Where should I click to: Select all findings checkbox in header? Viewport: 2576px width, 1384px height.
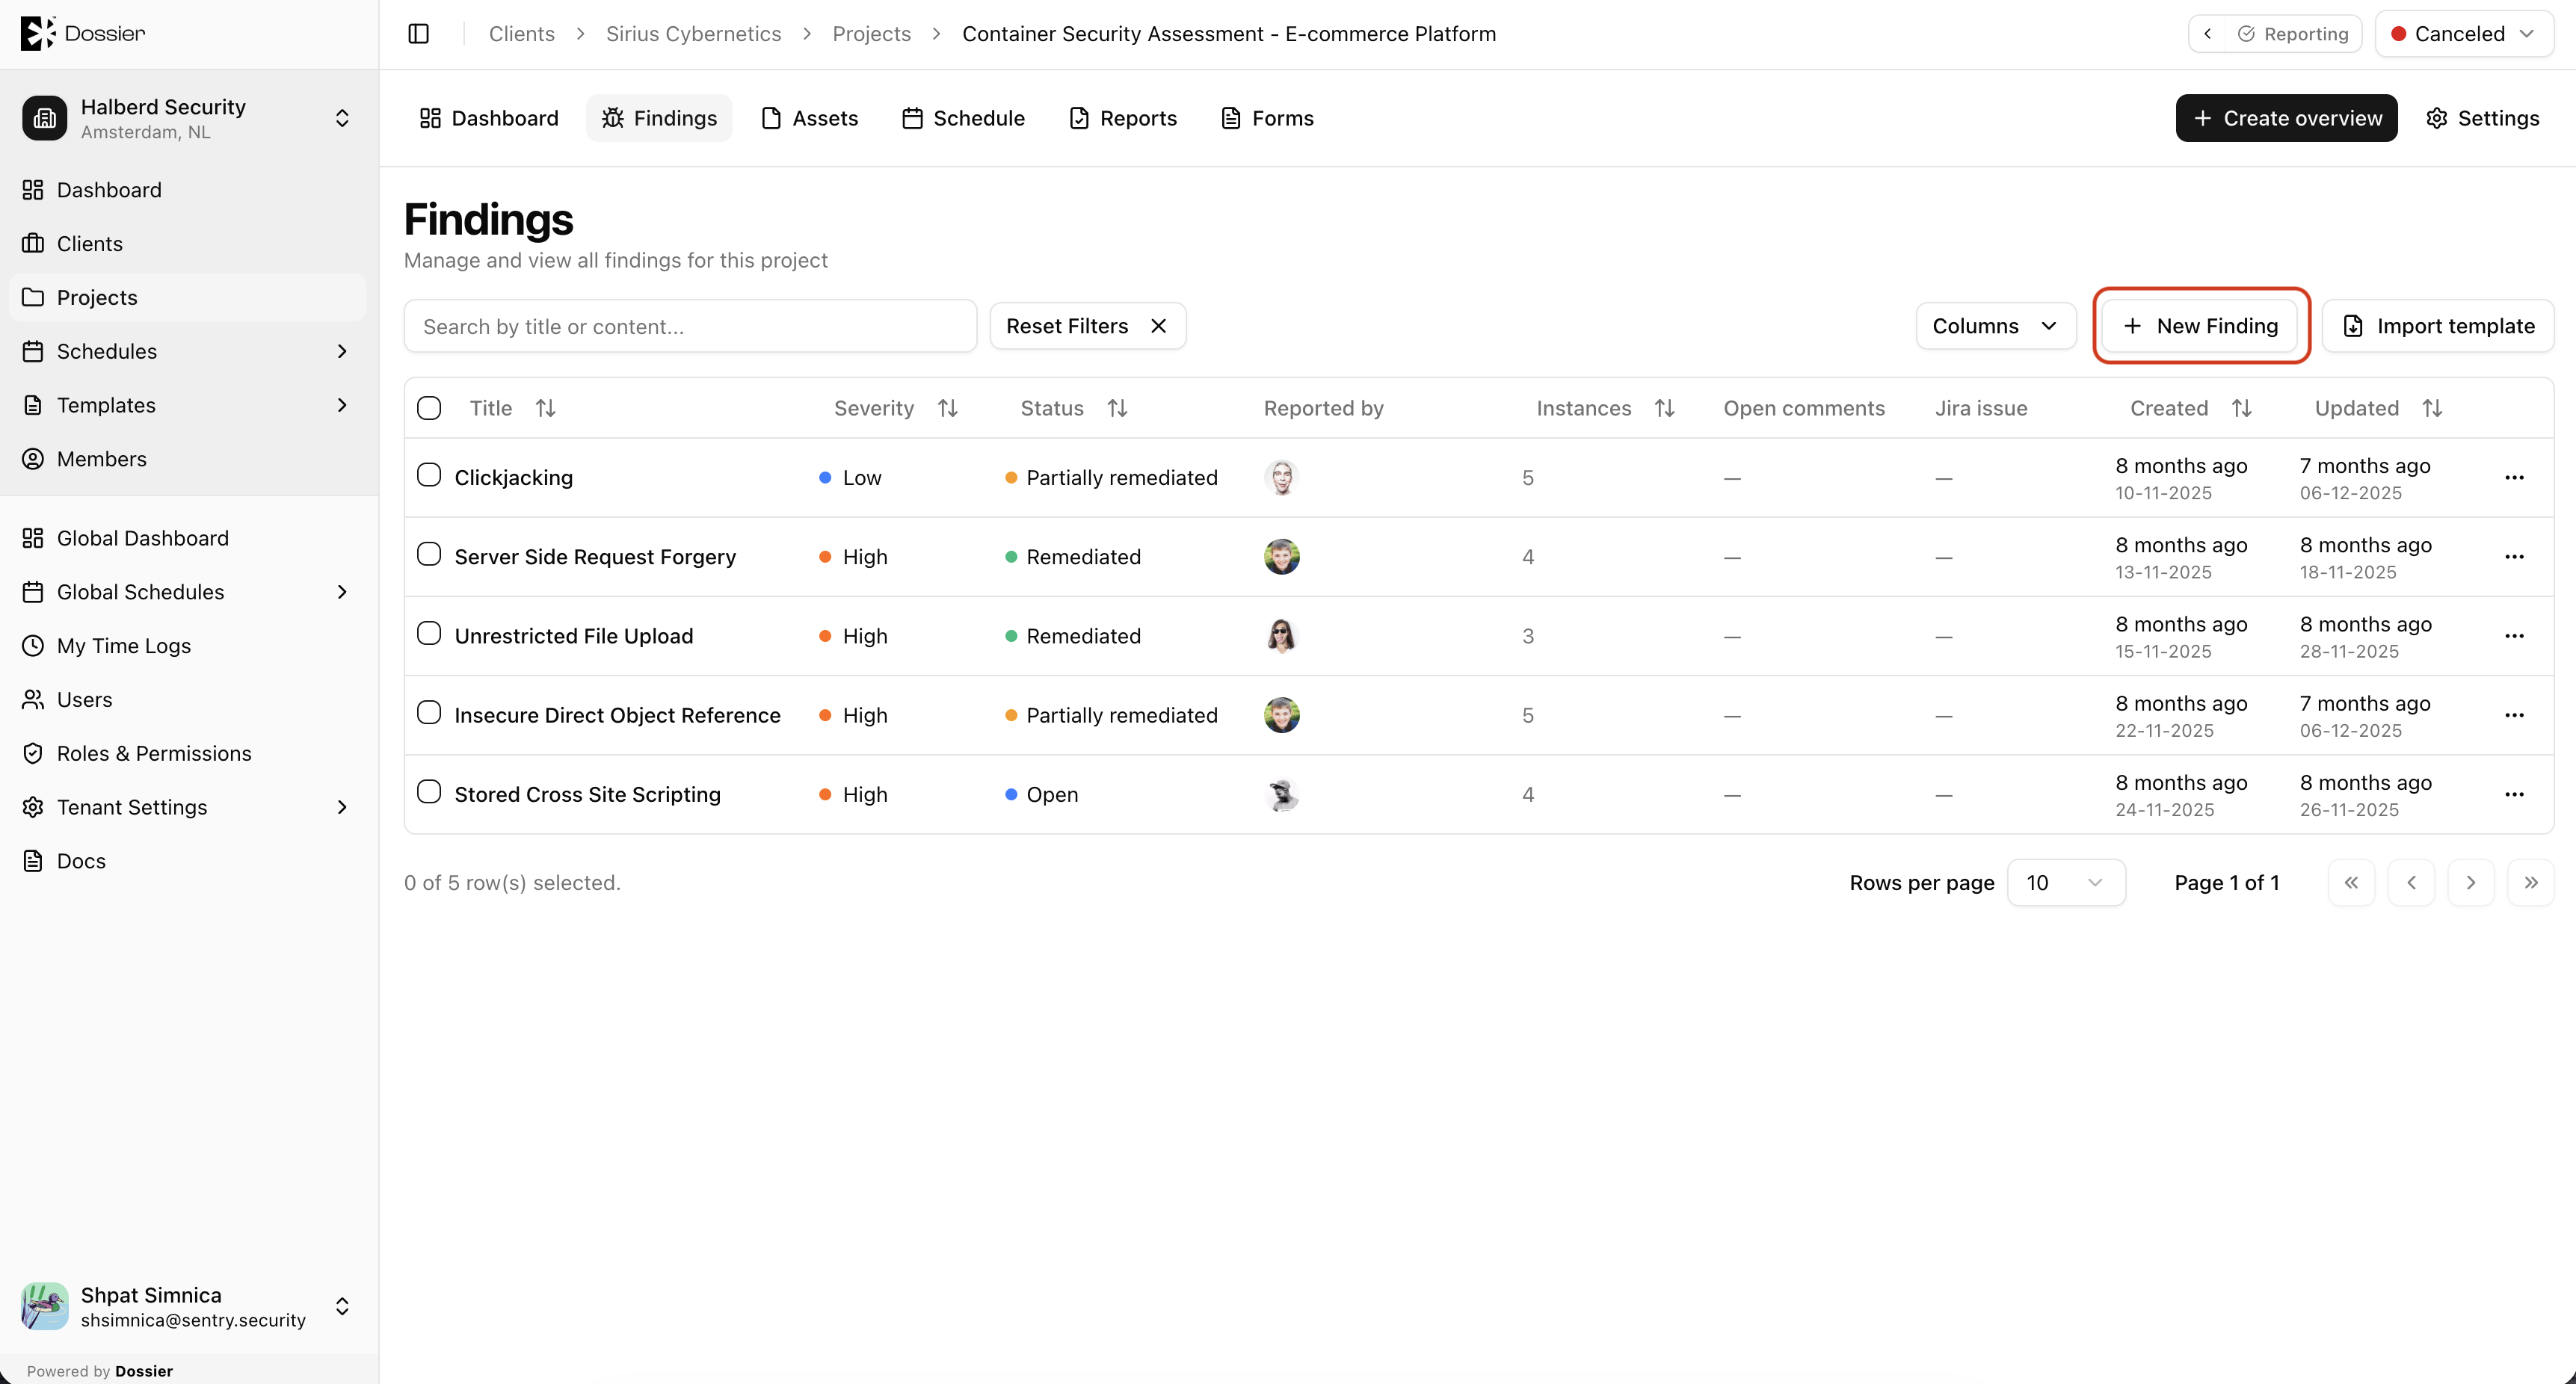pyautogui.click(x=429, y=408)
